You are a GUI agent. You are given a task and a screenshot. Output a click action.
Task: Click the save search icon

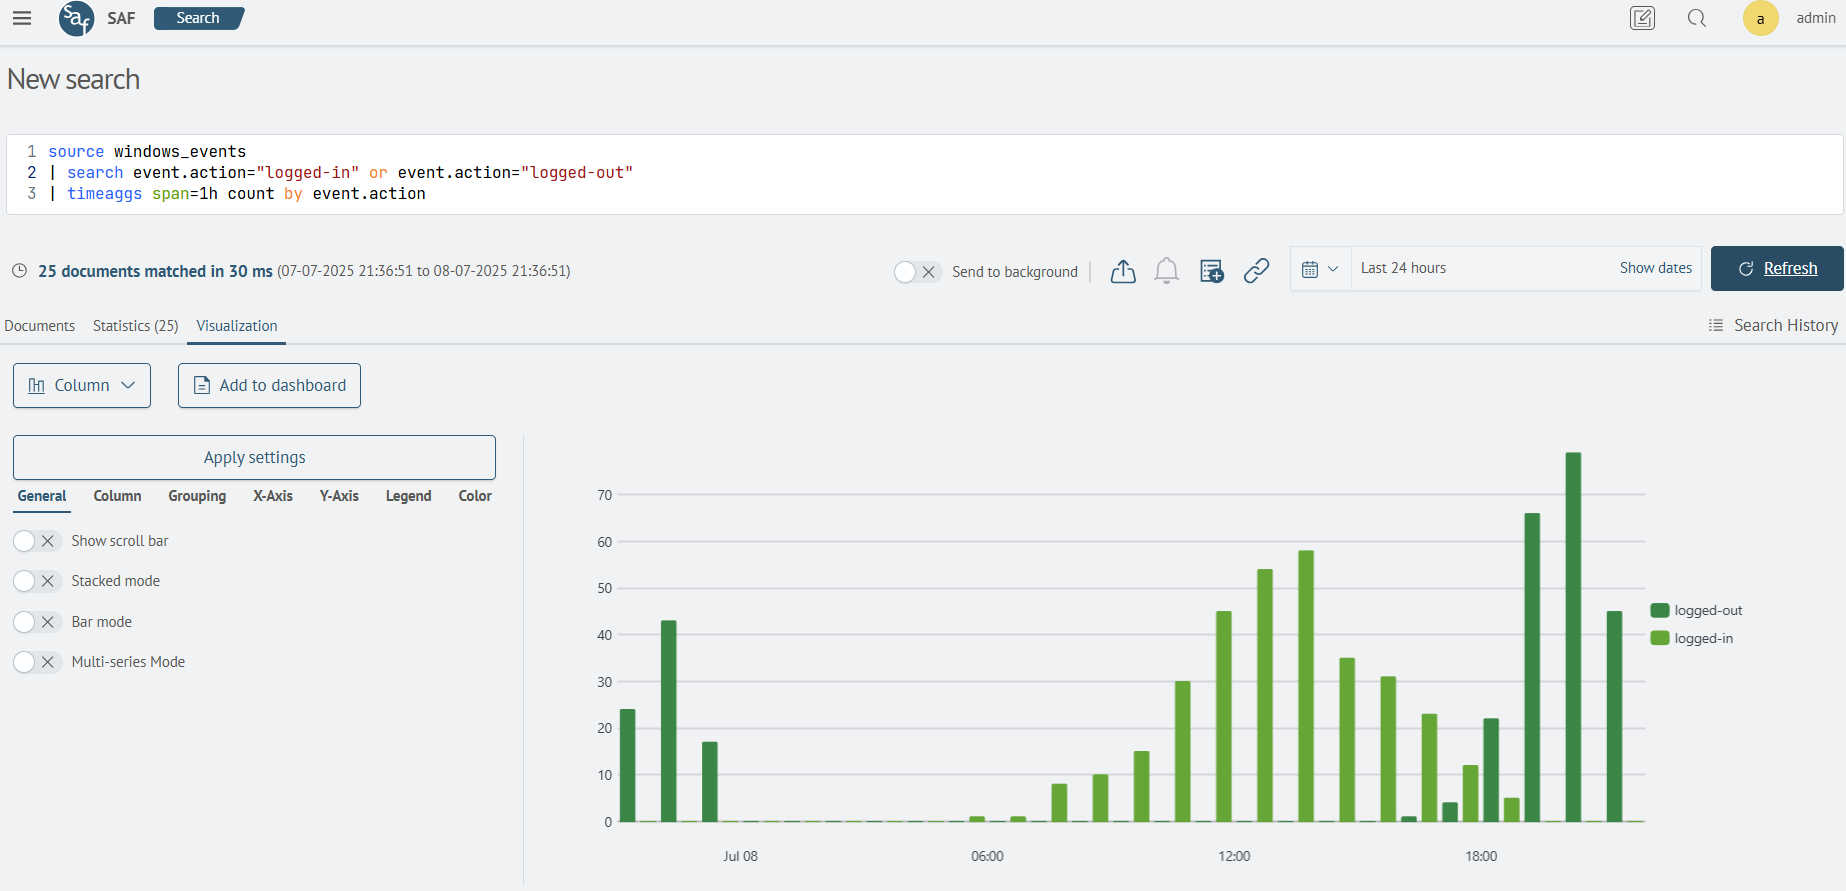pos(1212,271)
